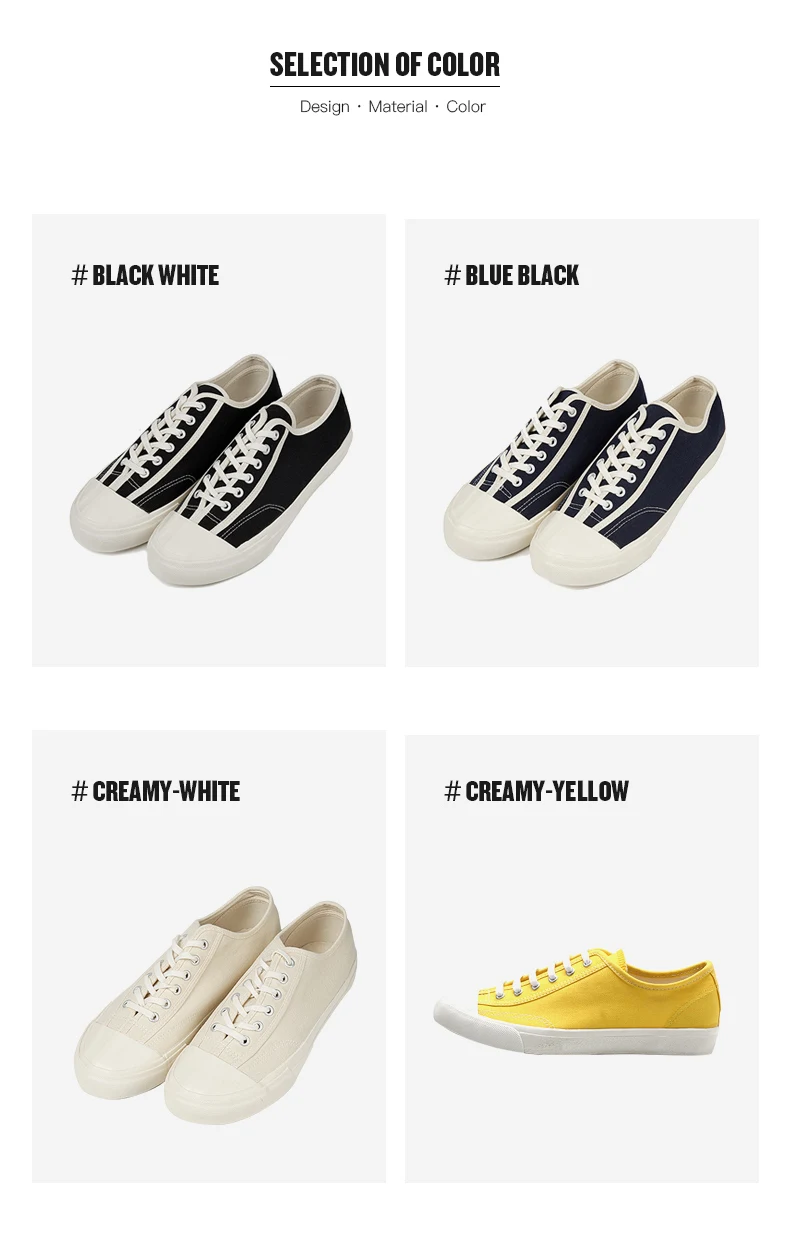Click the Black White sneakers photo
The width and height of the screenshot is (790, 1253).
210,469
